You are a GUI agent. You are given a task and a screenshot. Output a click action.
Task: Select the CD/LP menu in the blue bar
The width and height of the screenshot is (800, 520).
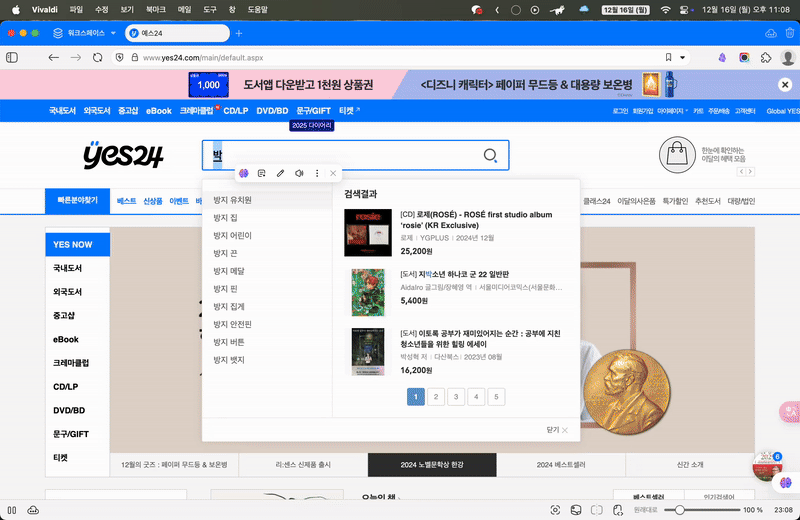[x=236, y=111]
